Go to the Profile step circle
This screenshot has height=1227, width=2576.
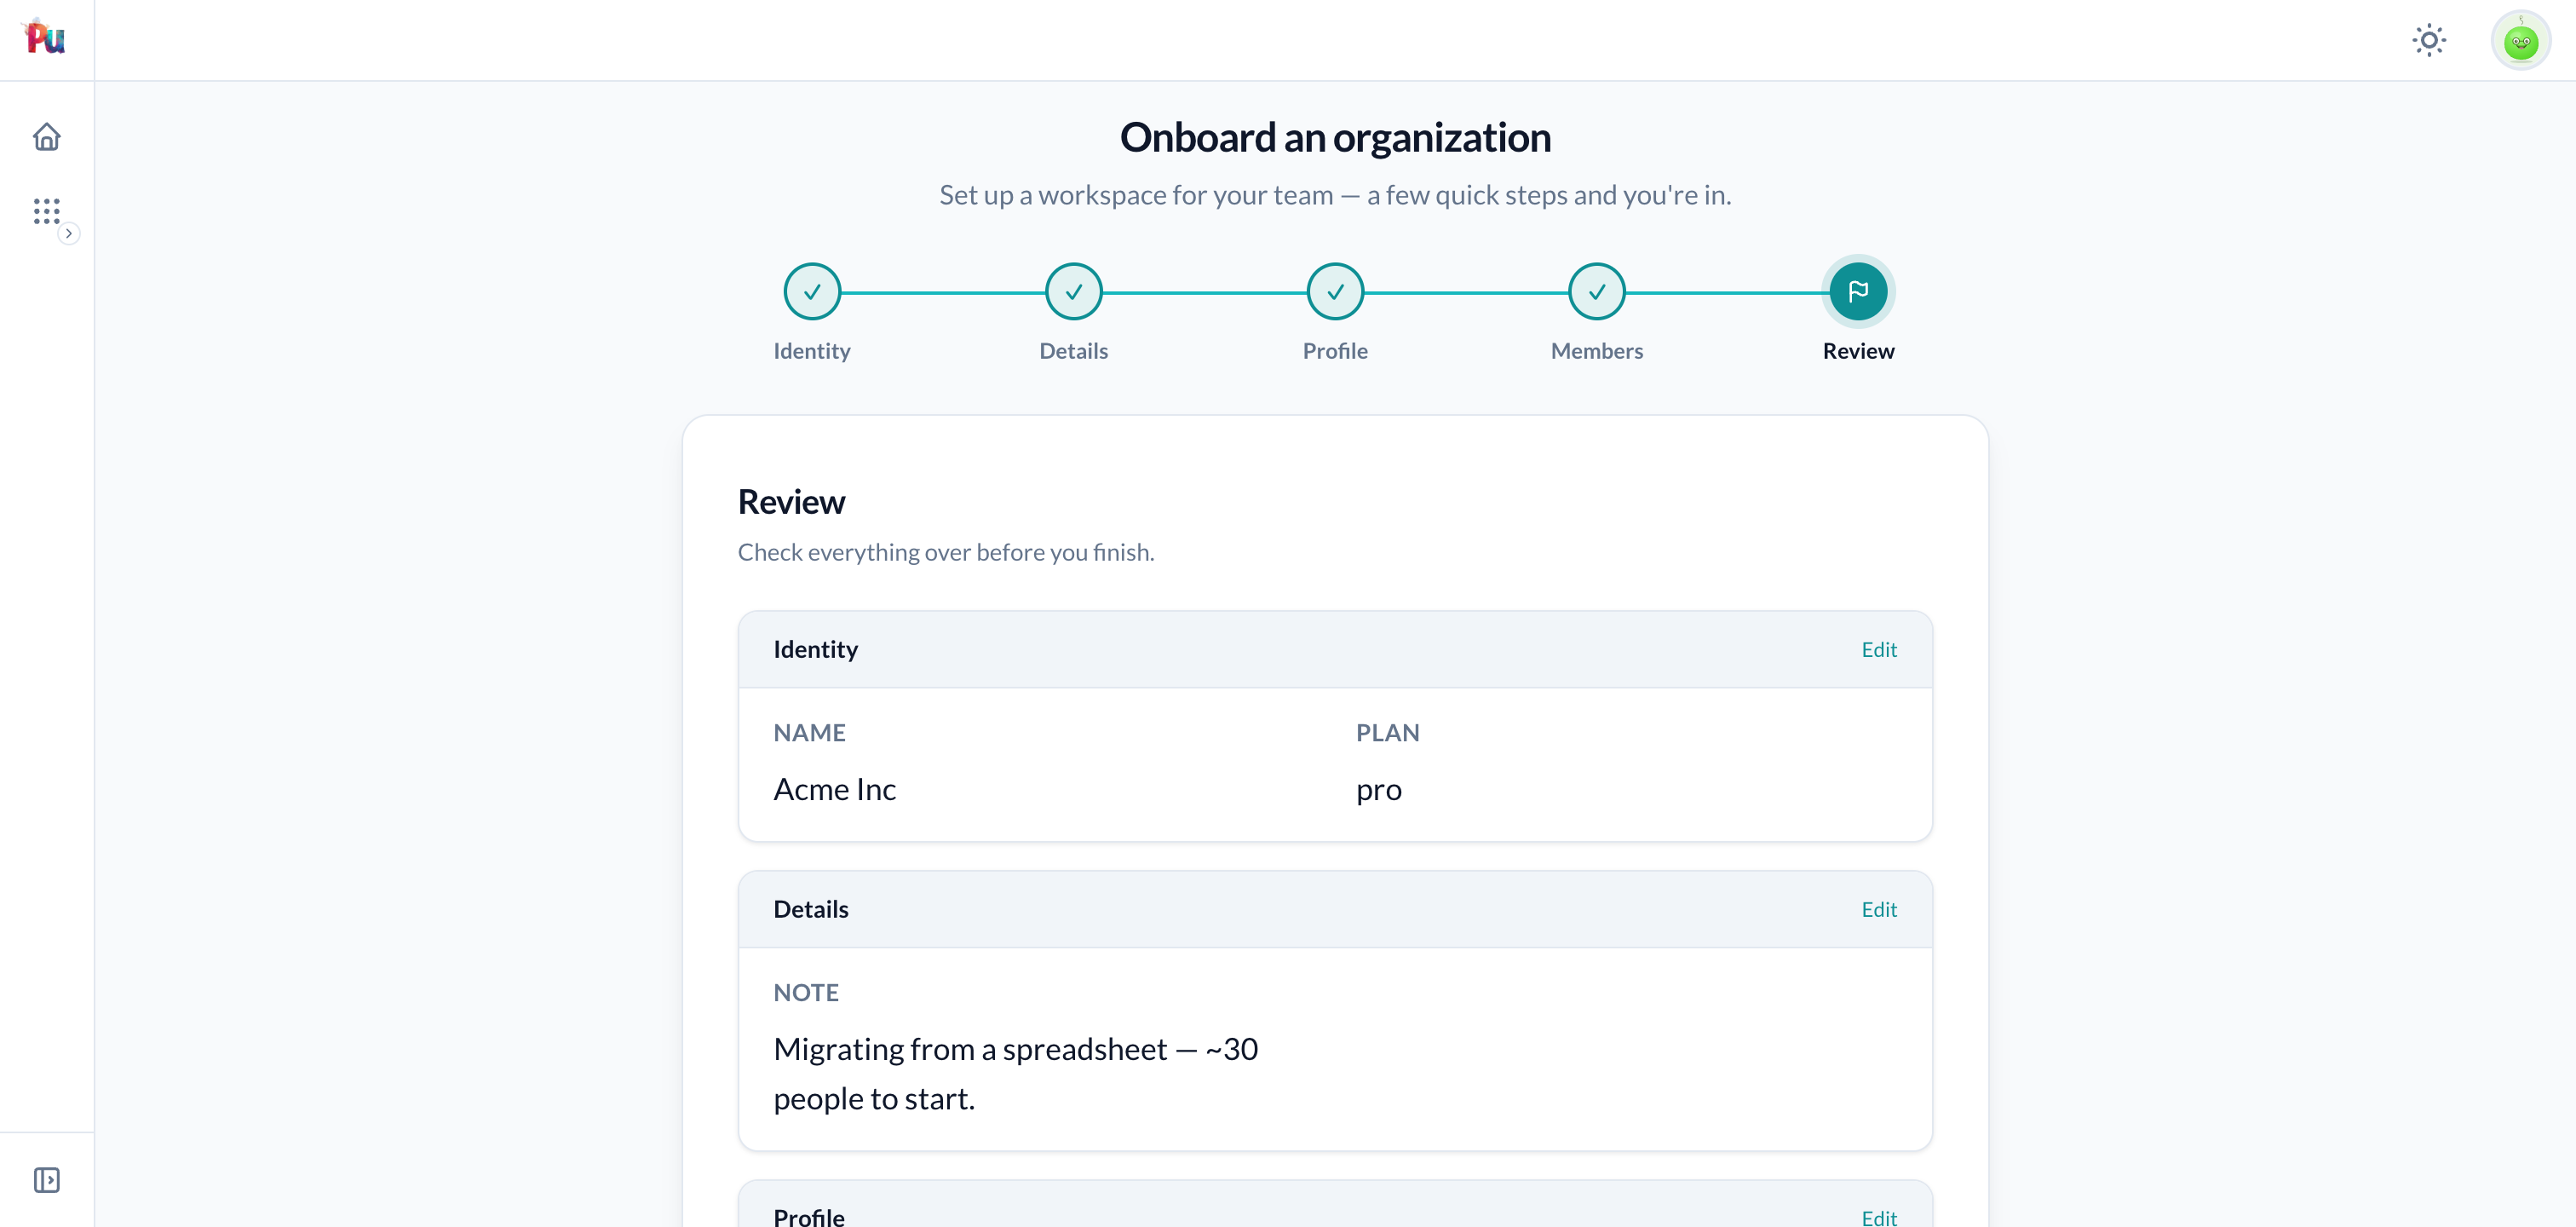coord(1335,291)
